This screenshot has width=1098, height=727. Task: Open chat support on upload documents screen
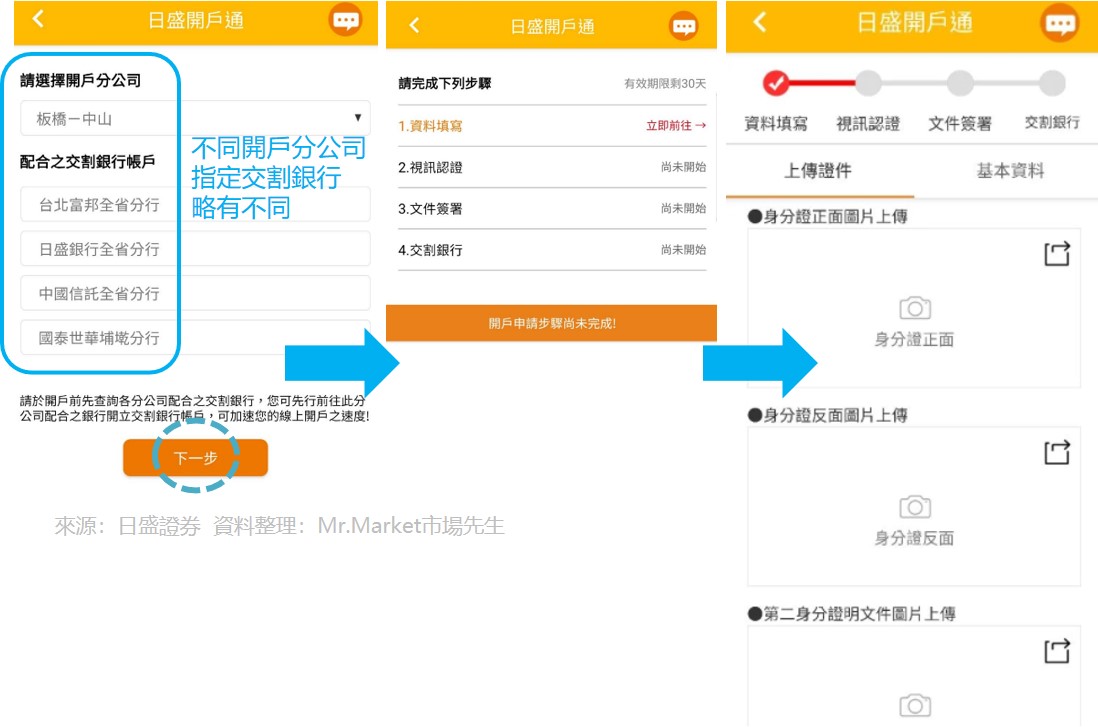tap(1060, 23)
